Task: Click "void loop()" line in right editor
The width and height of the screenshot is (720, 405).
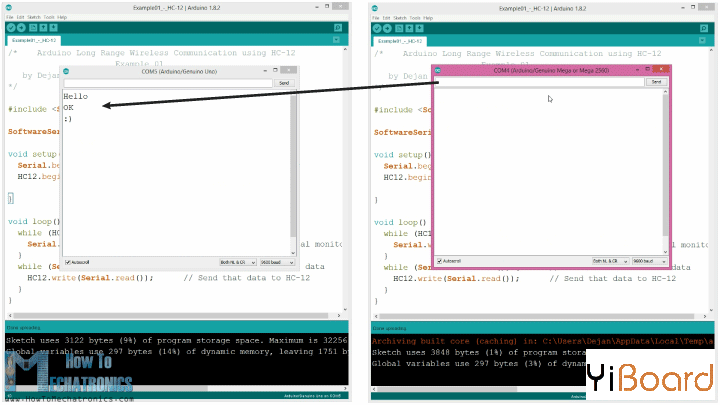Action: [x=400, y=222]
